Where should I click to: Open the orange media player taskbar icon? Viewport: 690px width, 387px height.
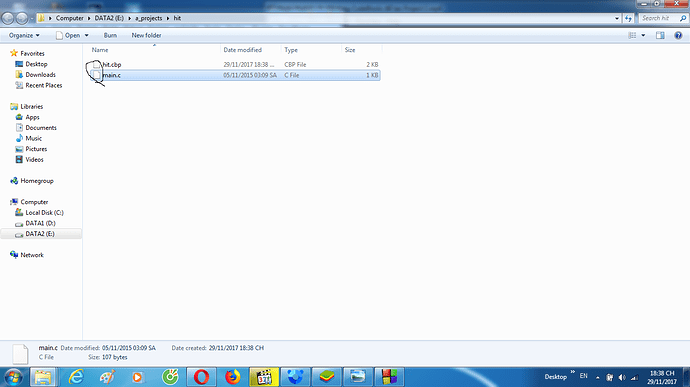pos(137,377)
